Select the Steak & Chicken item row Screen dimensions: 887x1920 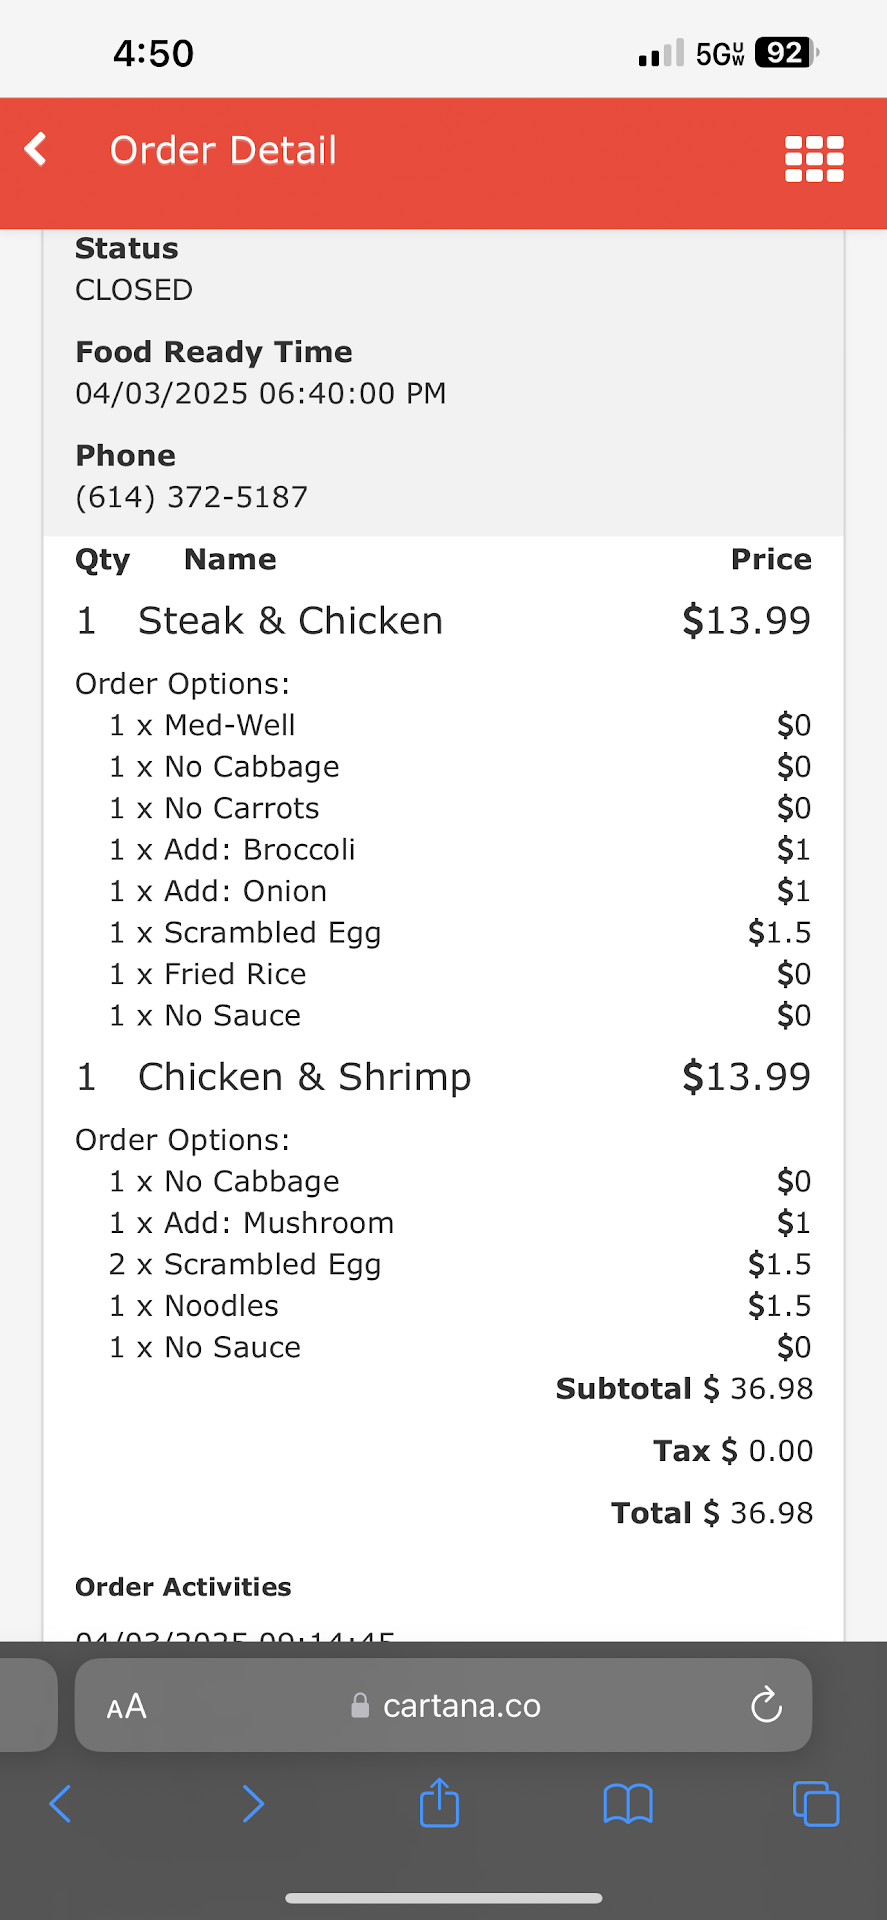pyautogui.click(x=290, y=621)
